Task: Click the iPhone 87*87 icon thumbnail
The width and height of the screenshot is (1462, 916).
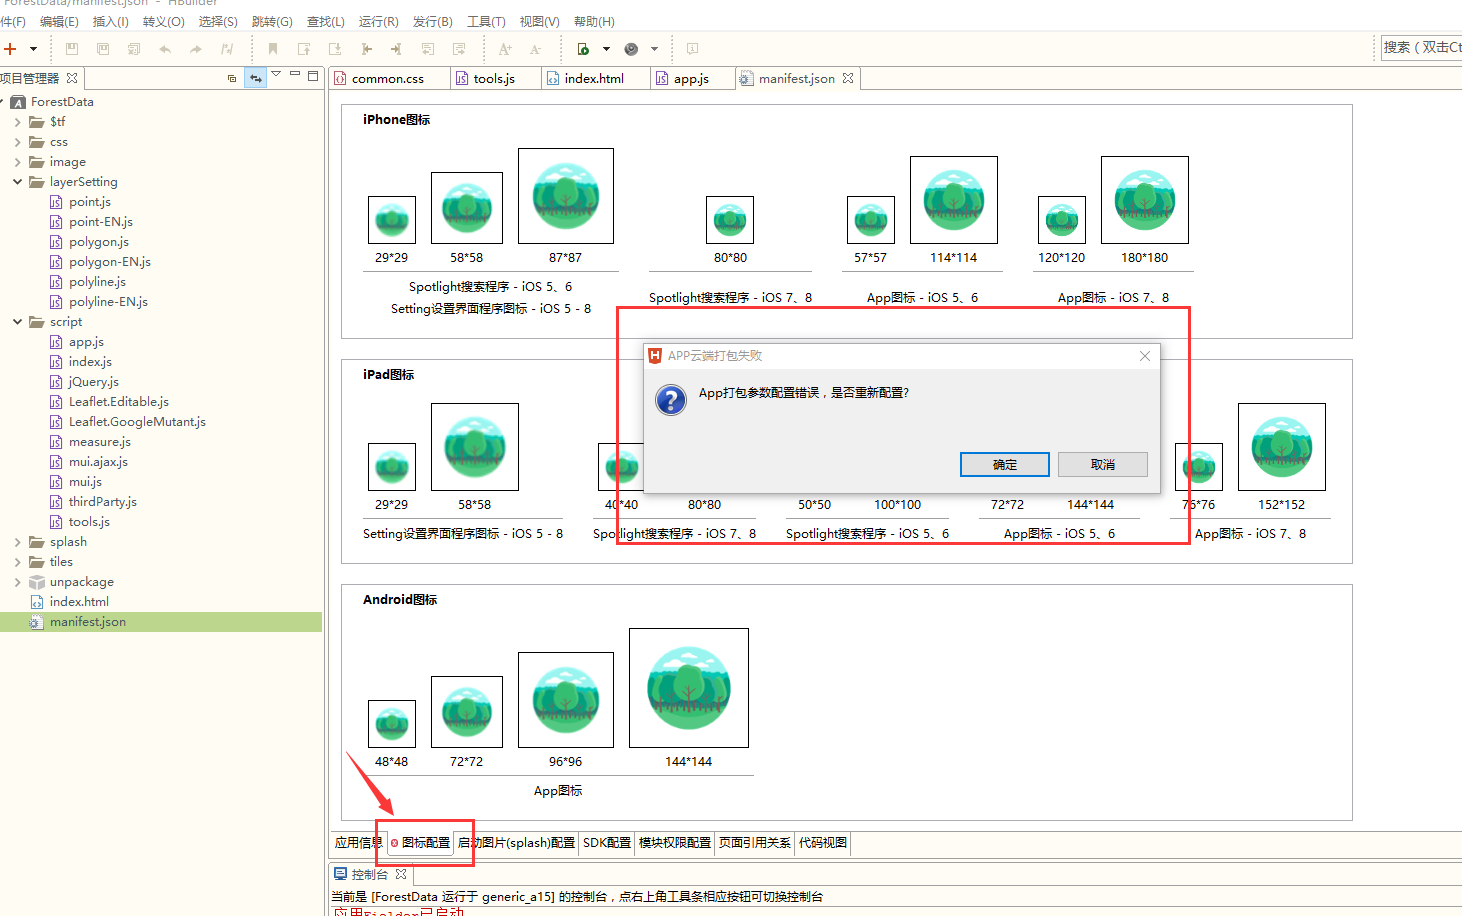Action: pyautogui.click(x=566, y=196)
